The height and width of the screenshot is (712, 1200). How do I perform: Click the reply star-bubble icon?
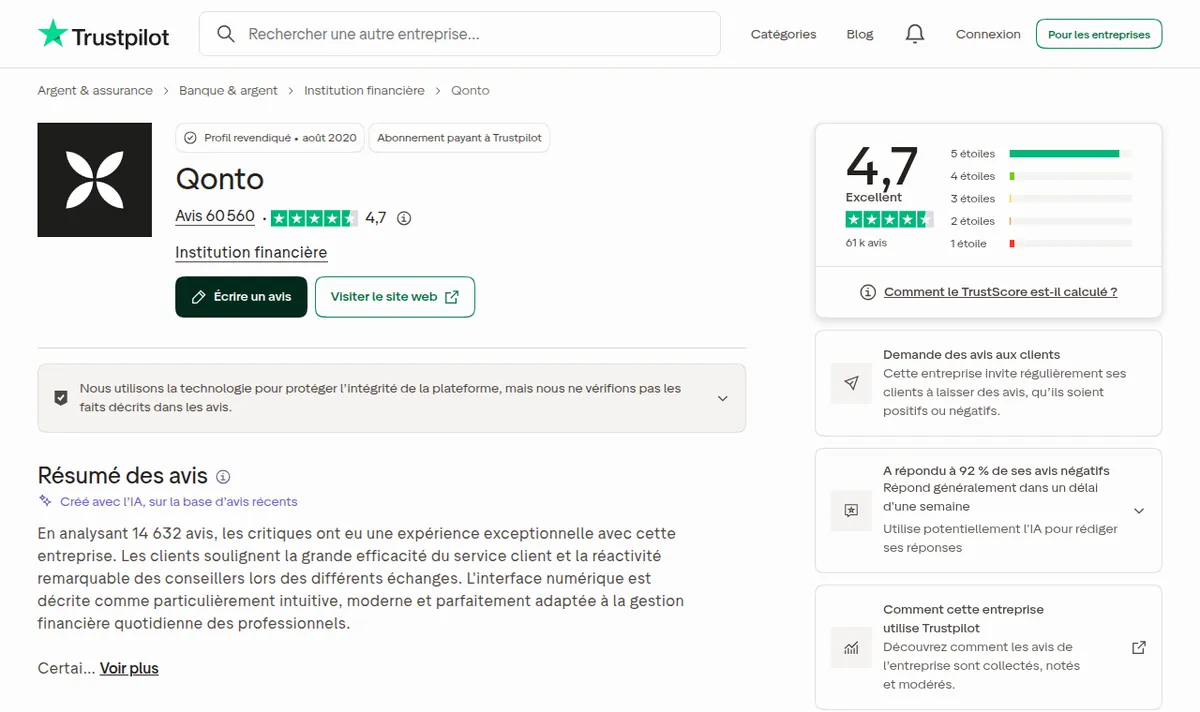(x=851, y=510)
